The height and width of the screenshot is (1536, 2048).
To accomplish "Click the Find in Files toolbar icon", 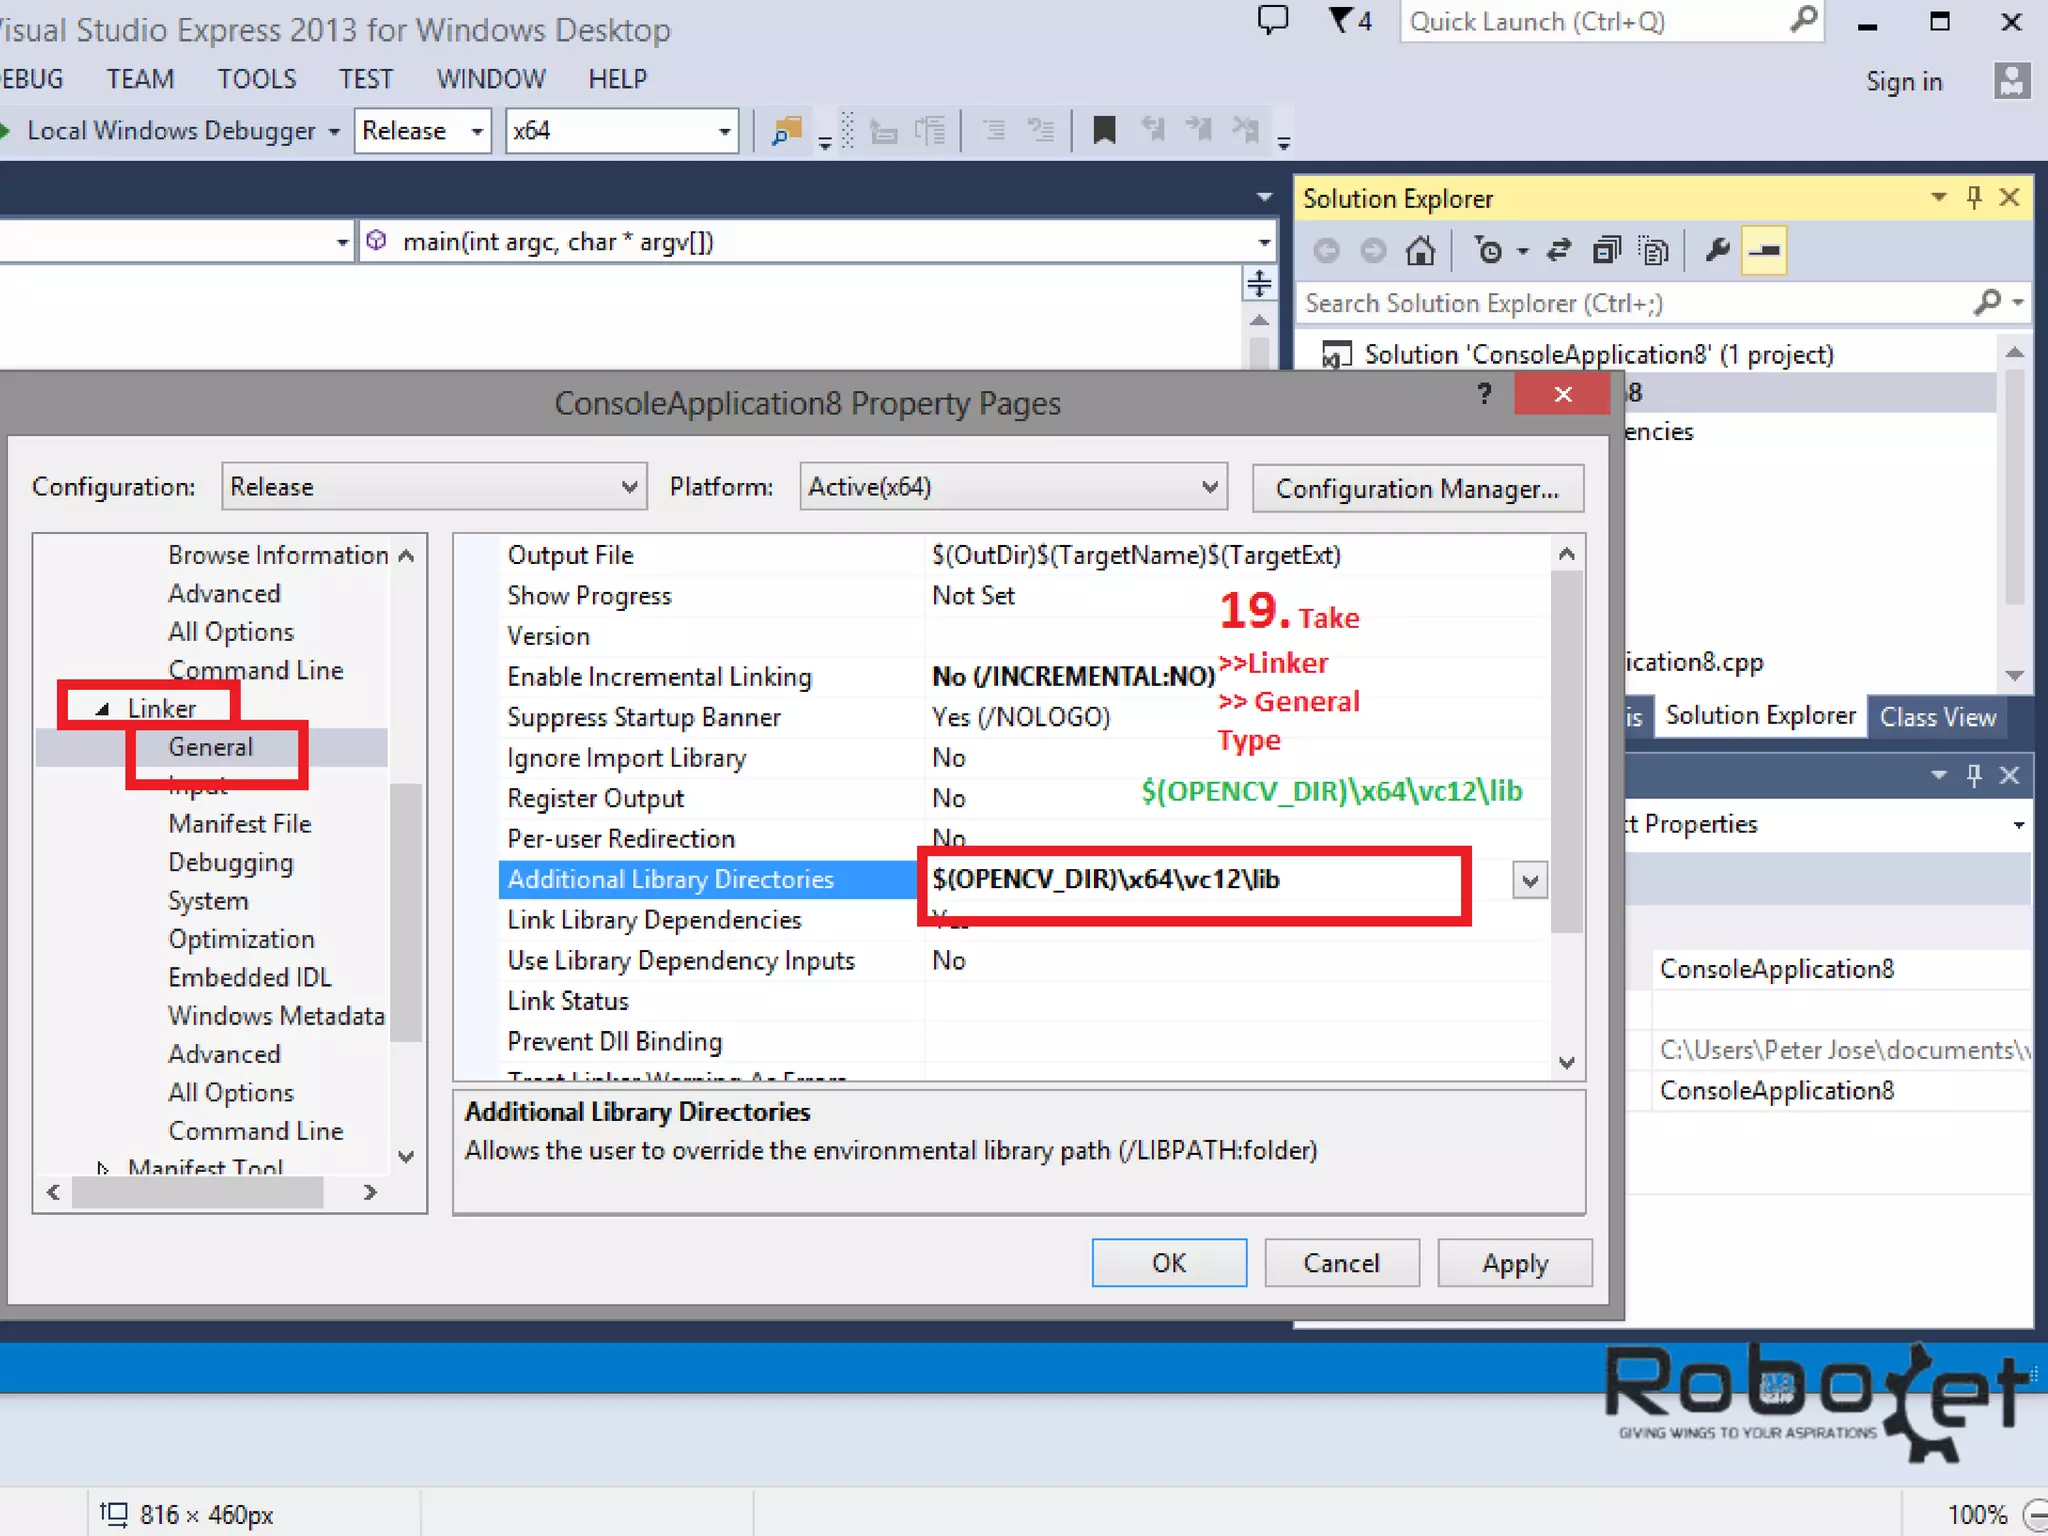I will point(788,131).
